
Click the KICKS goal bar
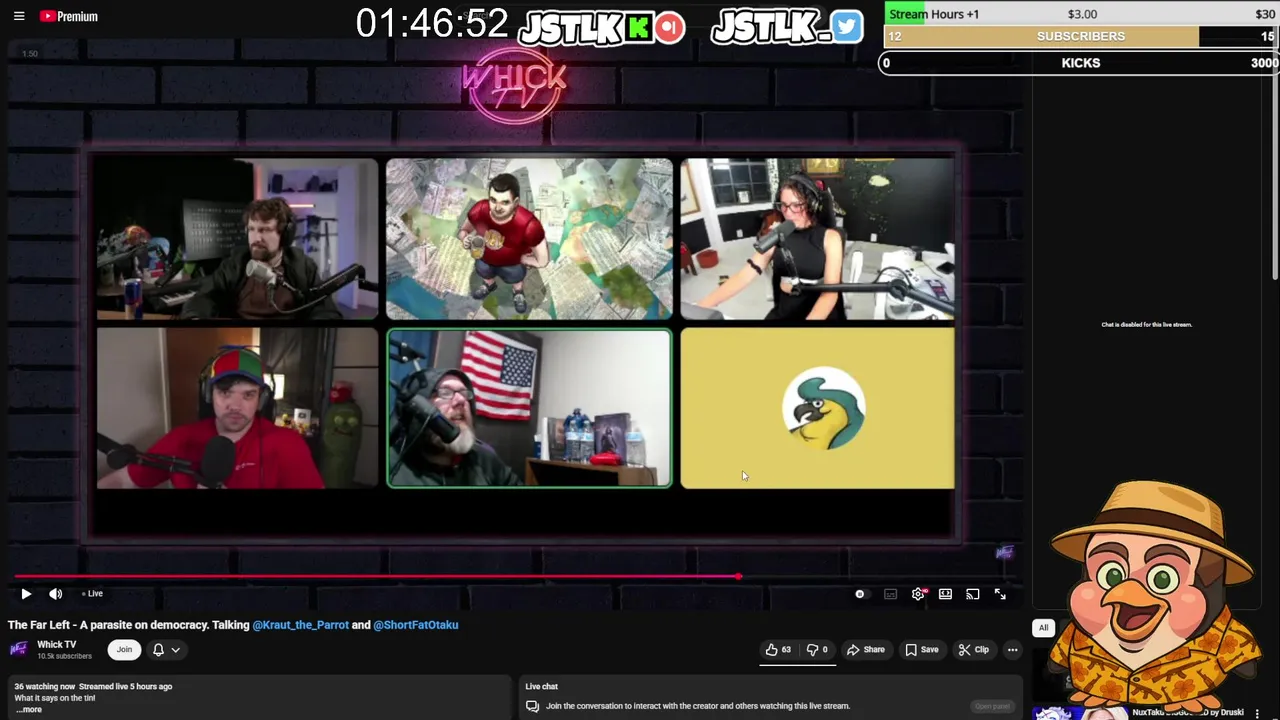[x=1080, y=63]
